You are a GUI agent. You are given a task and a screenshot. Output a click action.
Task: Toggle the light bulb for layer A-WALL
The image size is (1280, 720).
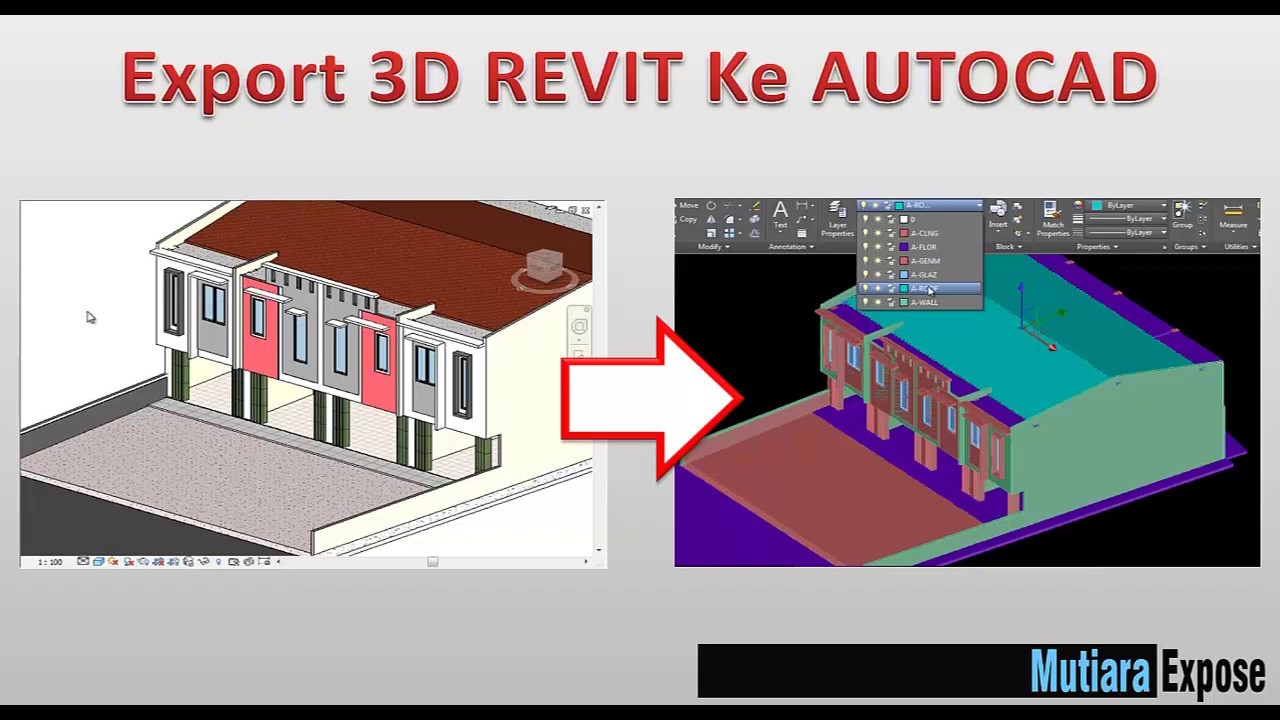pyautogui.click(x=865, y=302)
